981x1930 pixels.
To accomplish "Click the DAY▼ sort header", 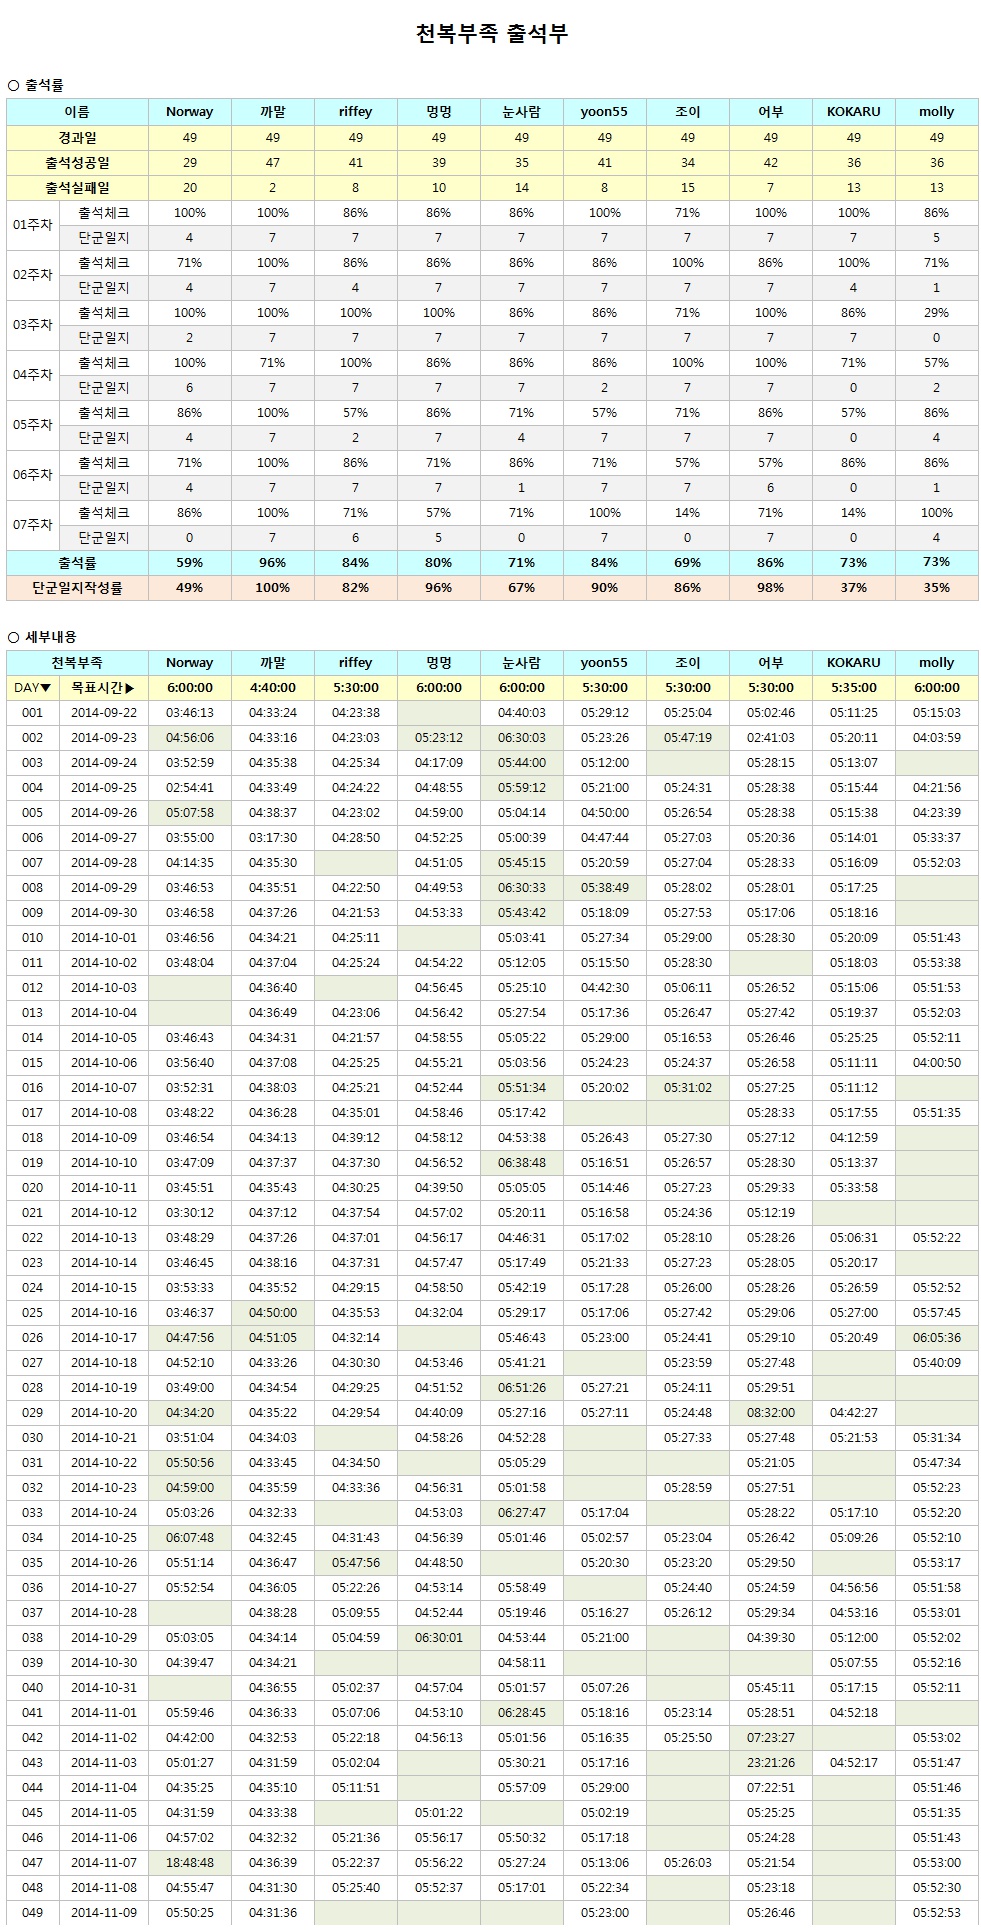I will coord(33,688).
